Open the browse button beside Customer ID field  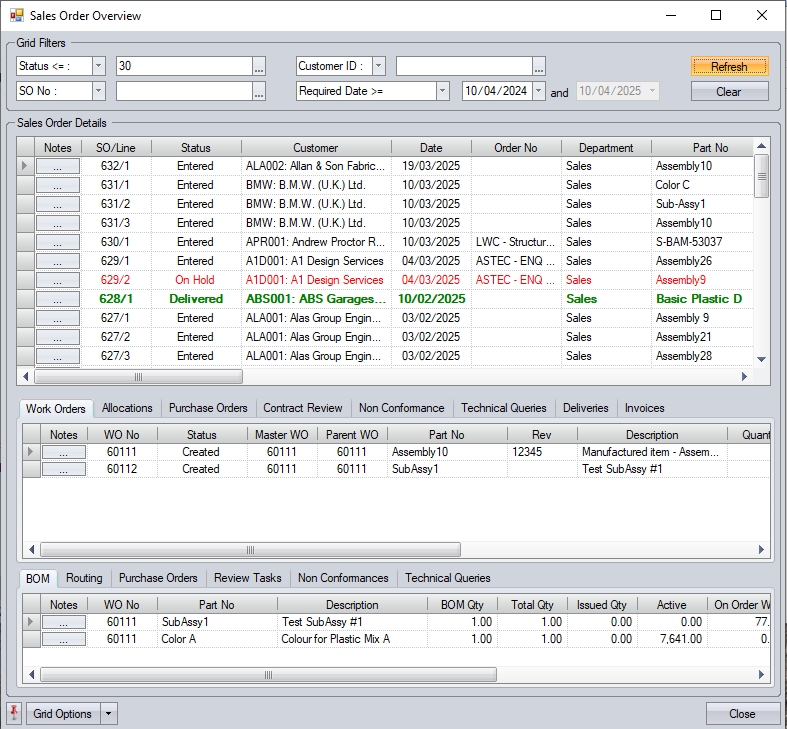539,67
